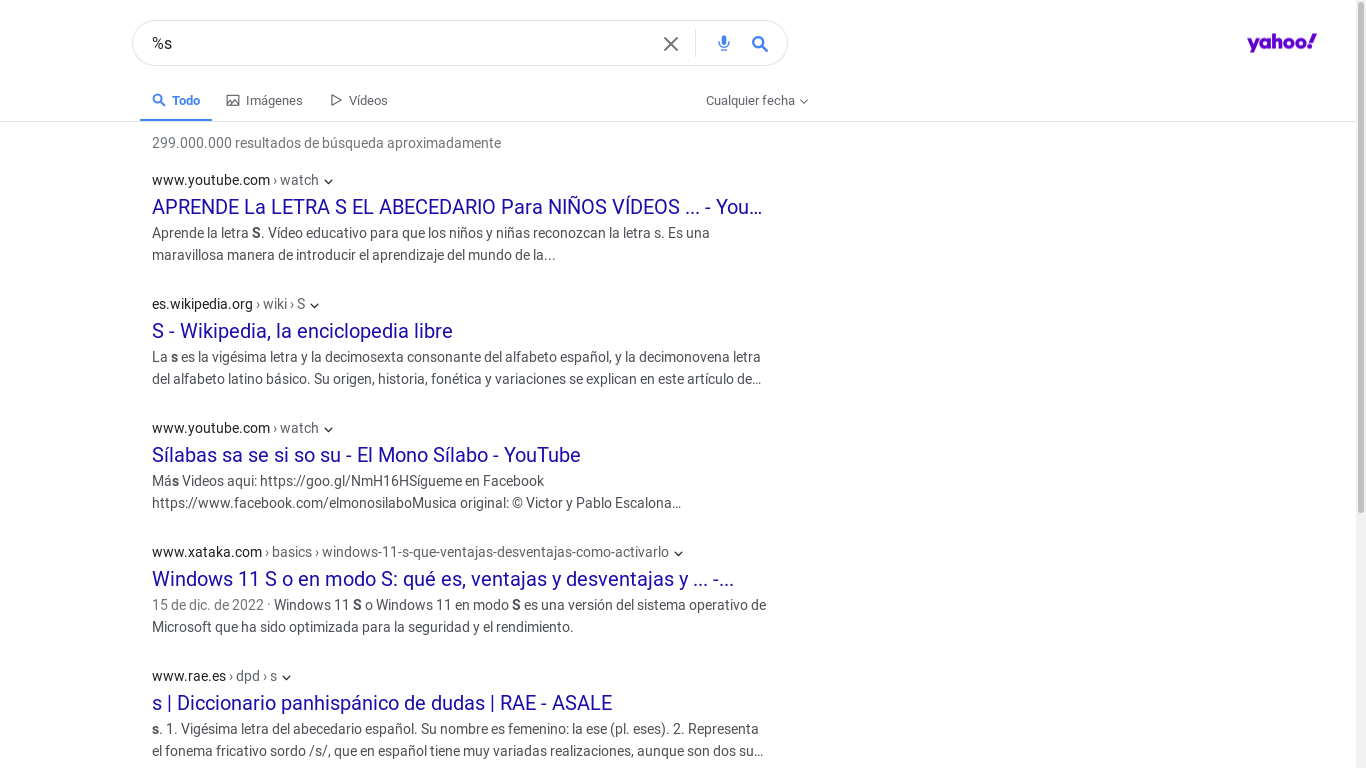This screenshot has width=1366, height=768.
Task: Expand the arrow beside es.wikipedia.org › wiki › S
Action: pos(314,305)
